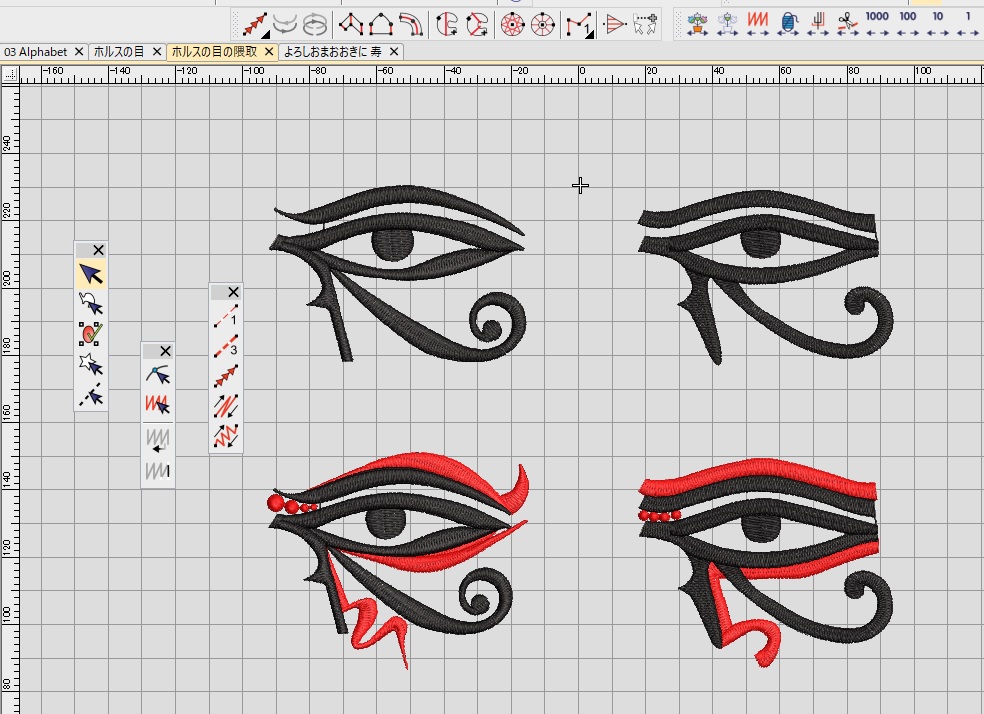Step 10 stitches navigation button
Viewport: 984px width, 714px height.
938,24
